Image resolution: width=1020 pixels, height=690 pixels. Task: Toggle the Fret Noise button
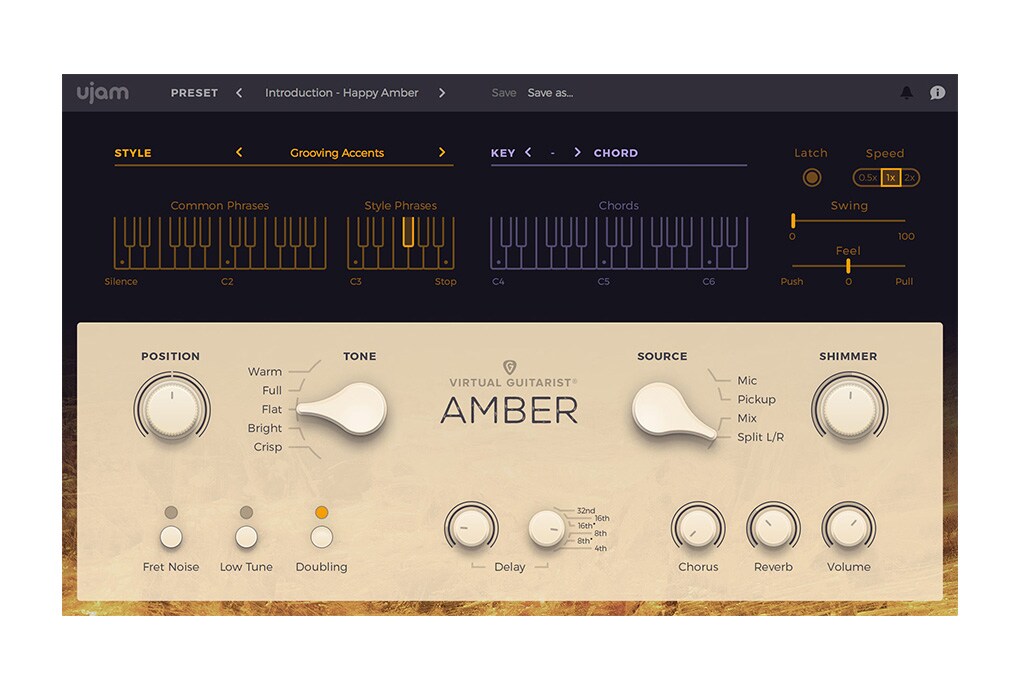click(x=171, y=537)
